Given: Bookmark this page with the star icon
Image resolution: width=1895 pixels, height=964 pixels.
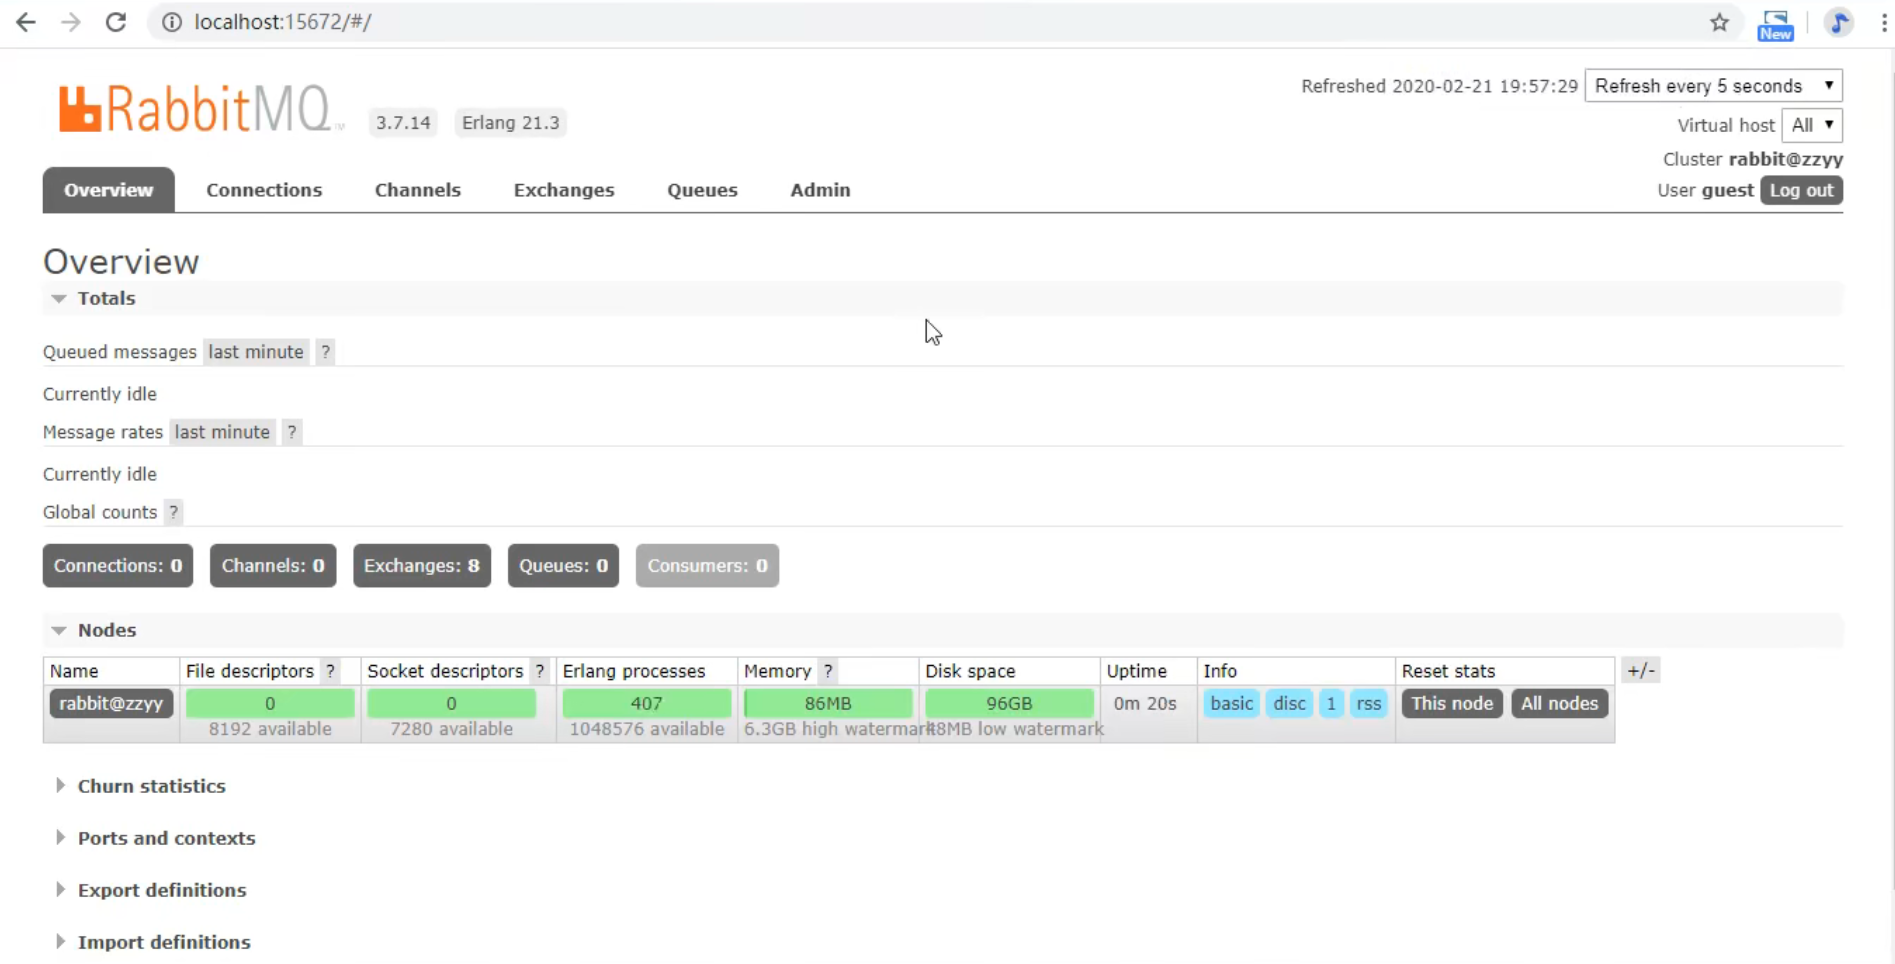Looking at the screenshot, I should click(x=1719, y=22).
